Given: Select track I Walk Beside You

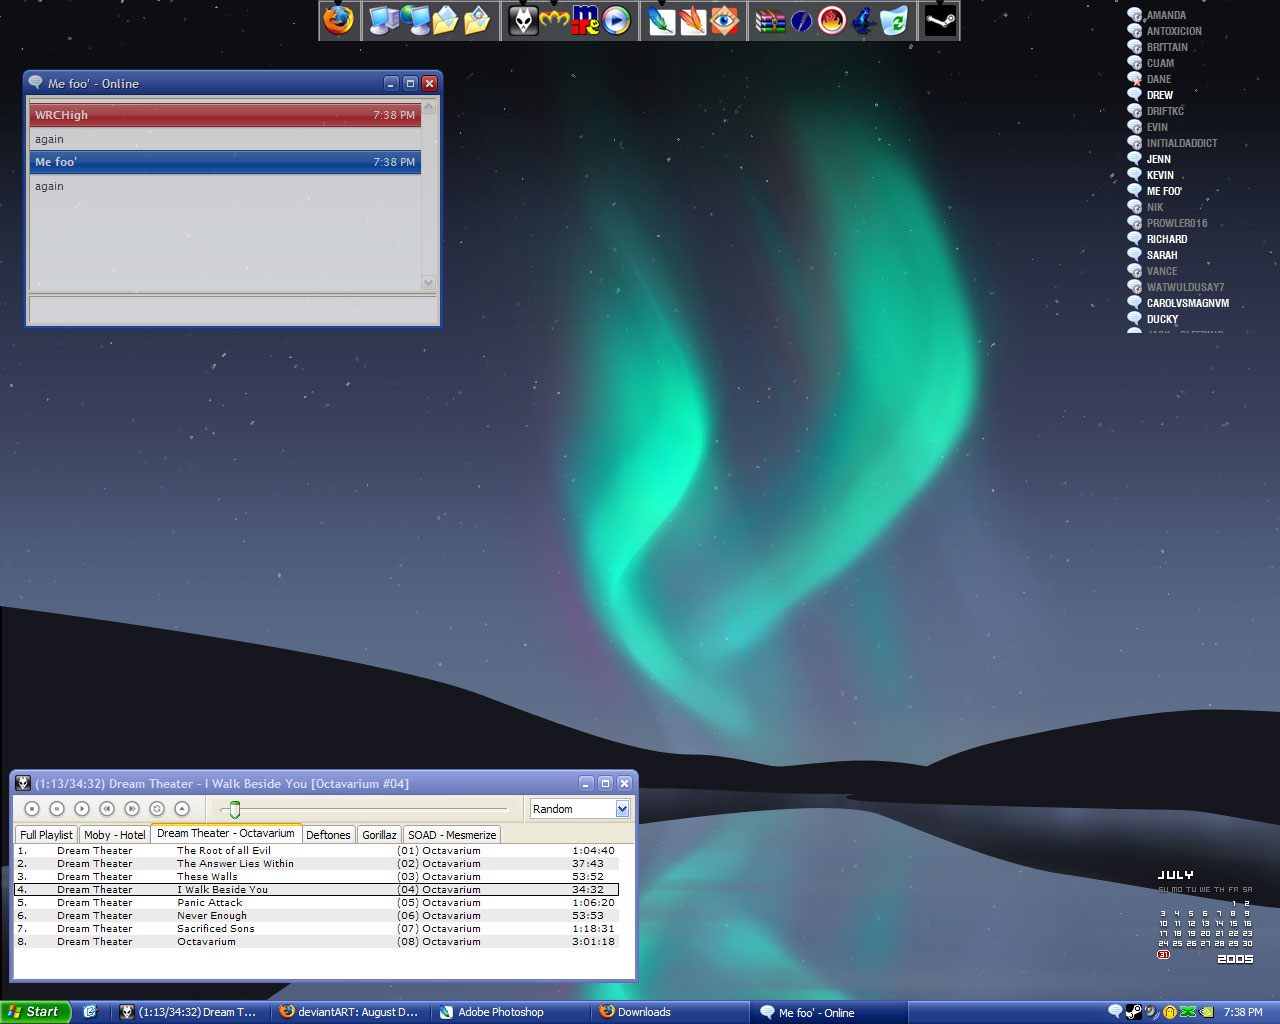Looking at the screenshot, I should tap(316, 890).
